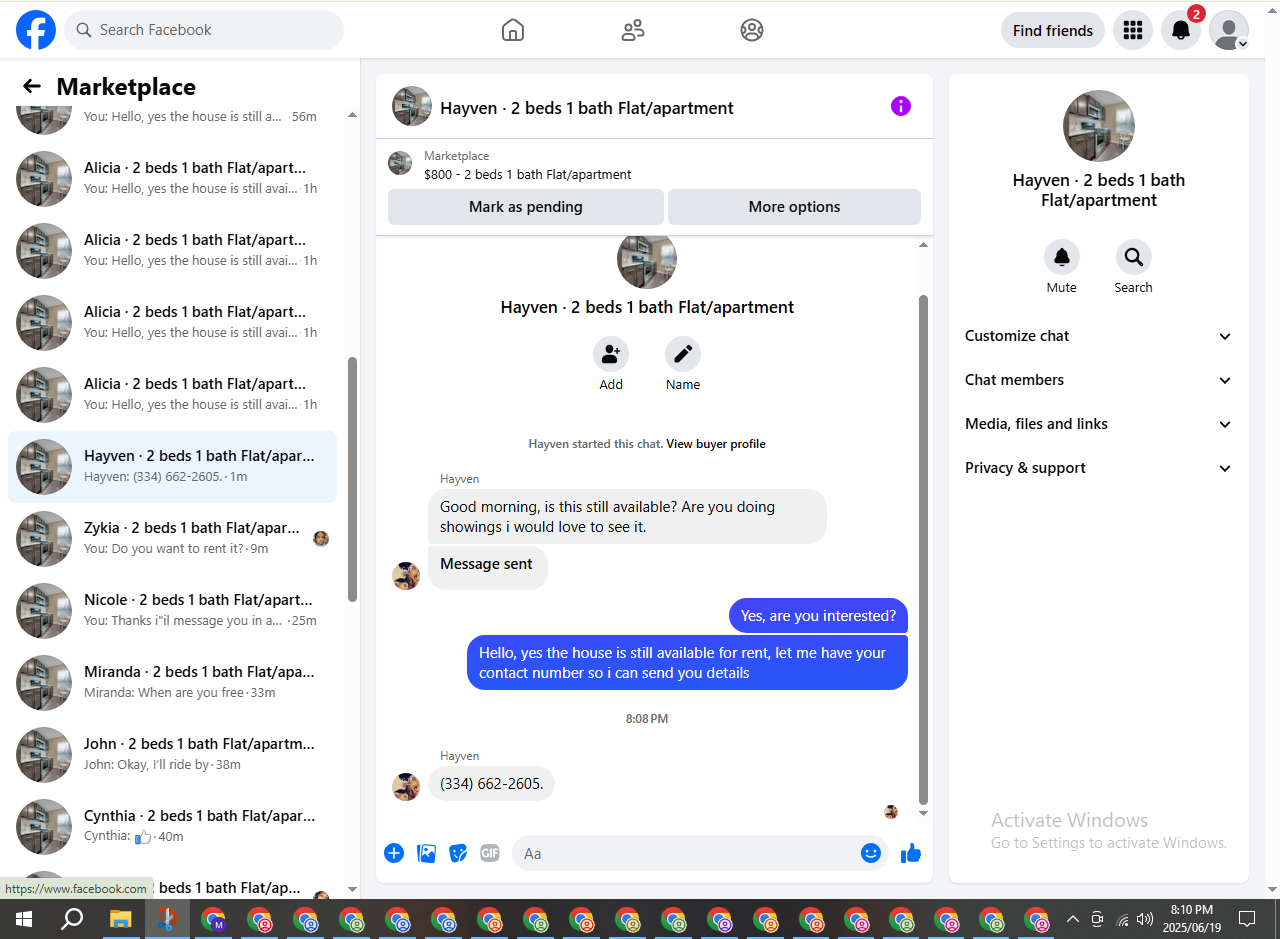Click the chat header listing thumbnail
Screen dimensions: 1280x939
point(412,106)
